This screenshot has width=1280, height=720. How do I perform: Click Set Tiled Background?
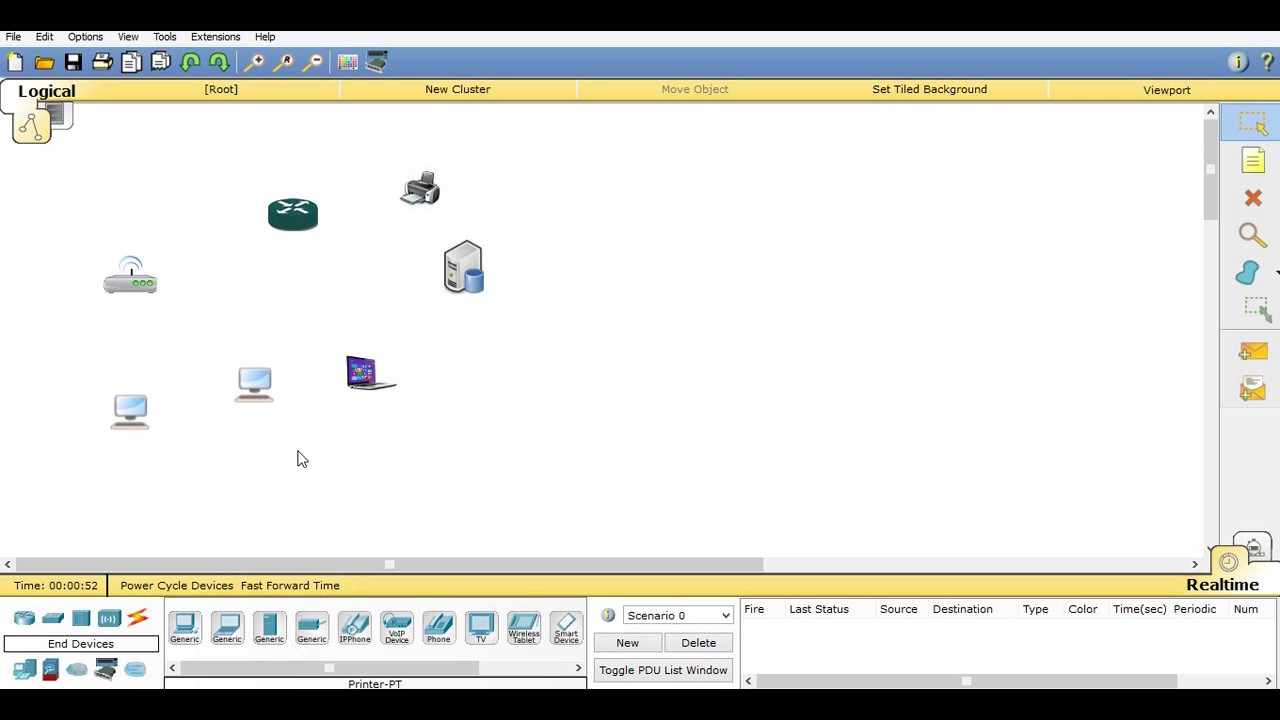click(x=929, y=89)
